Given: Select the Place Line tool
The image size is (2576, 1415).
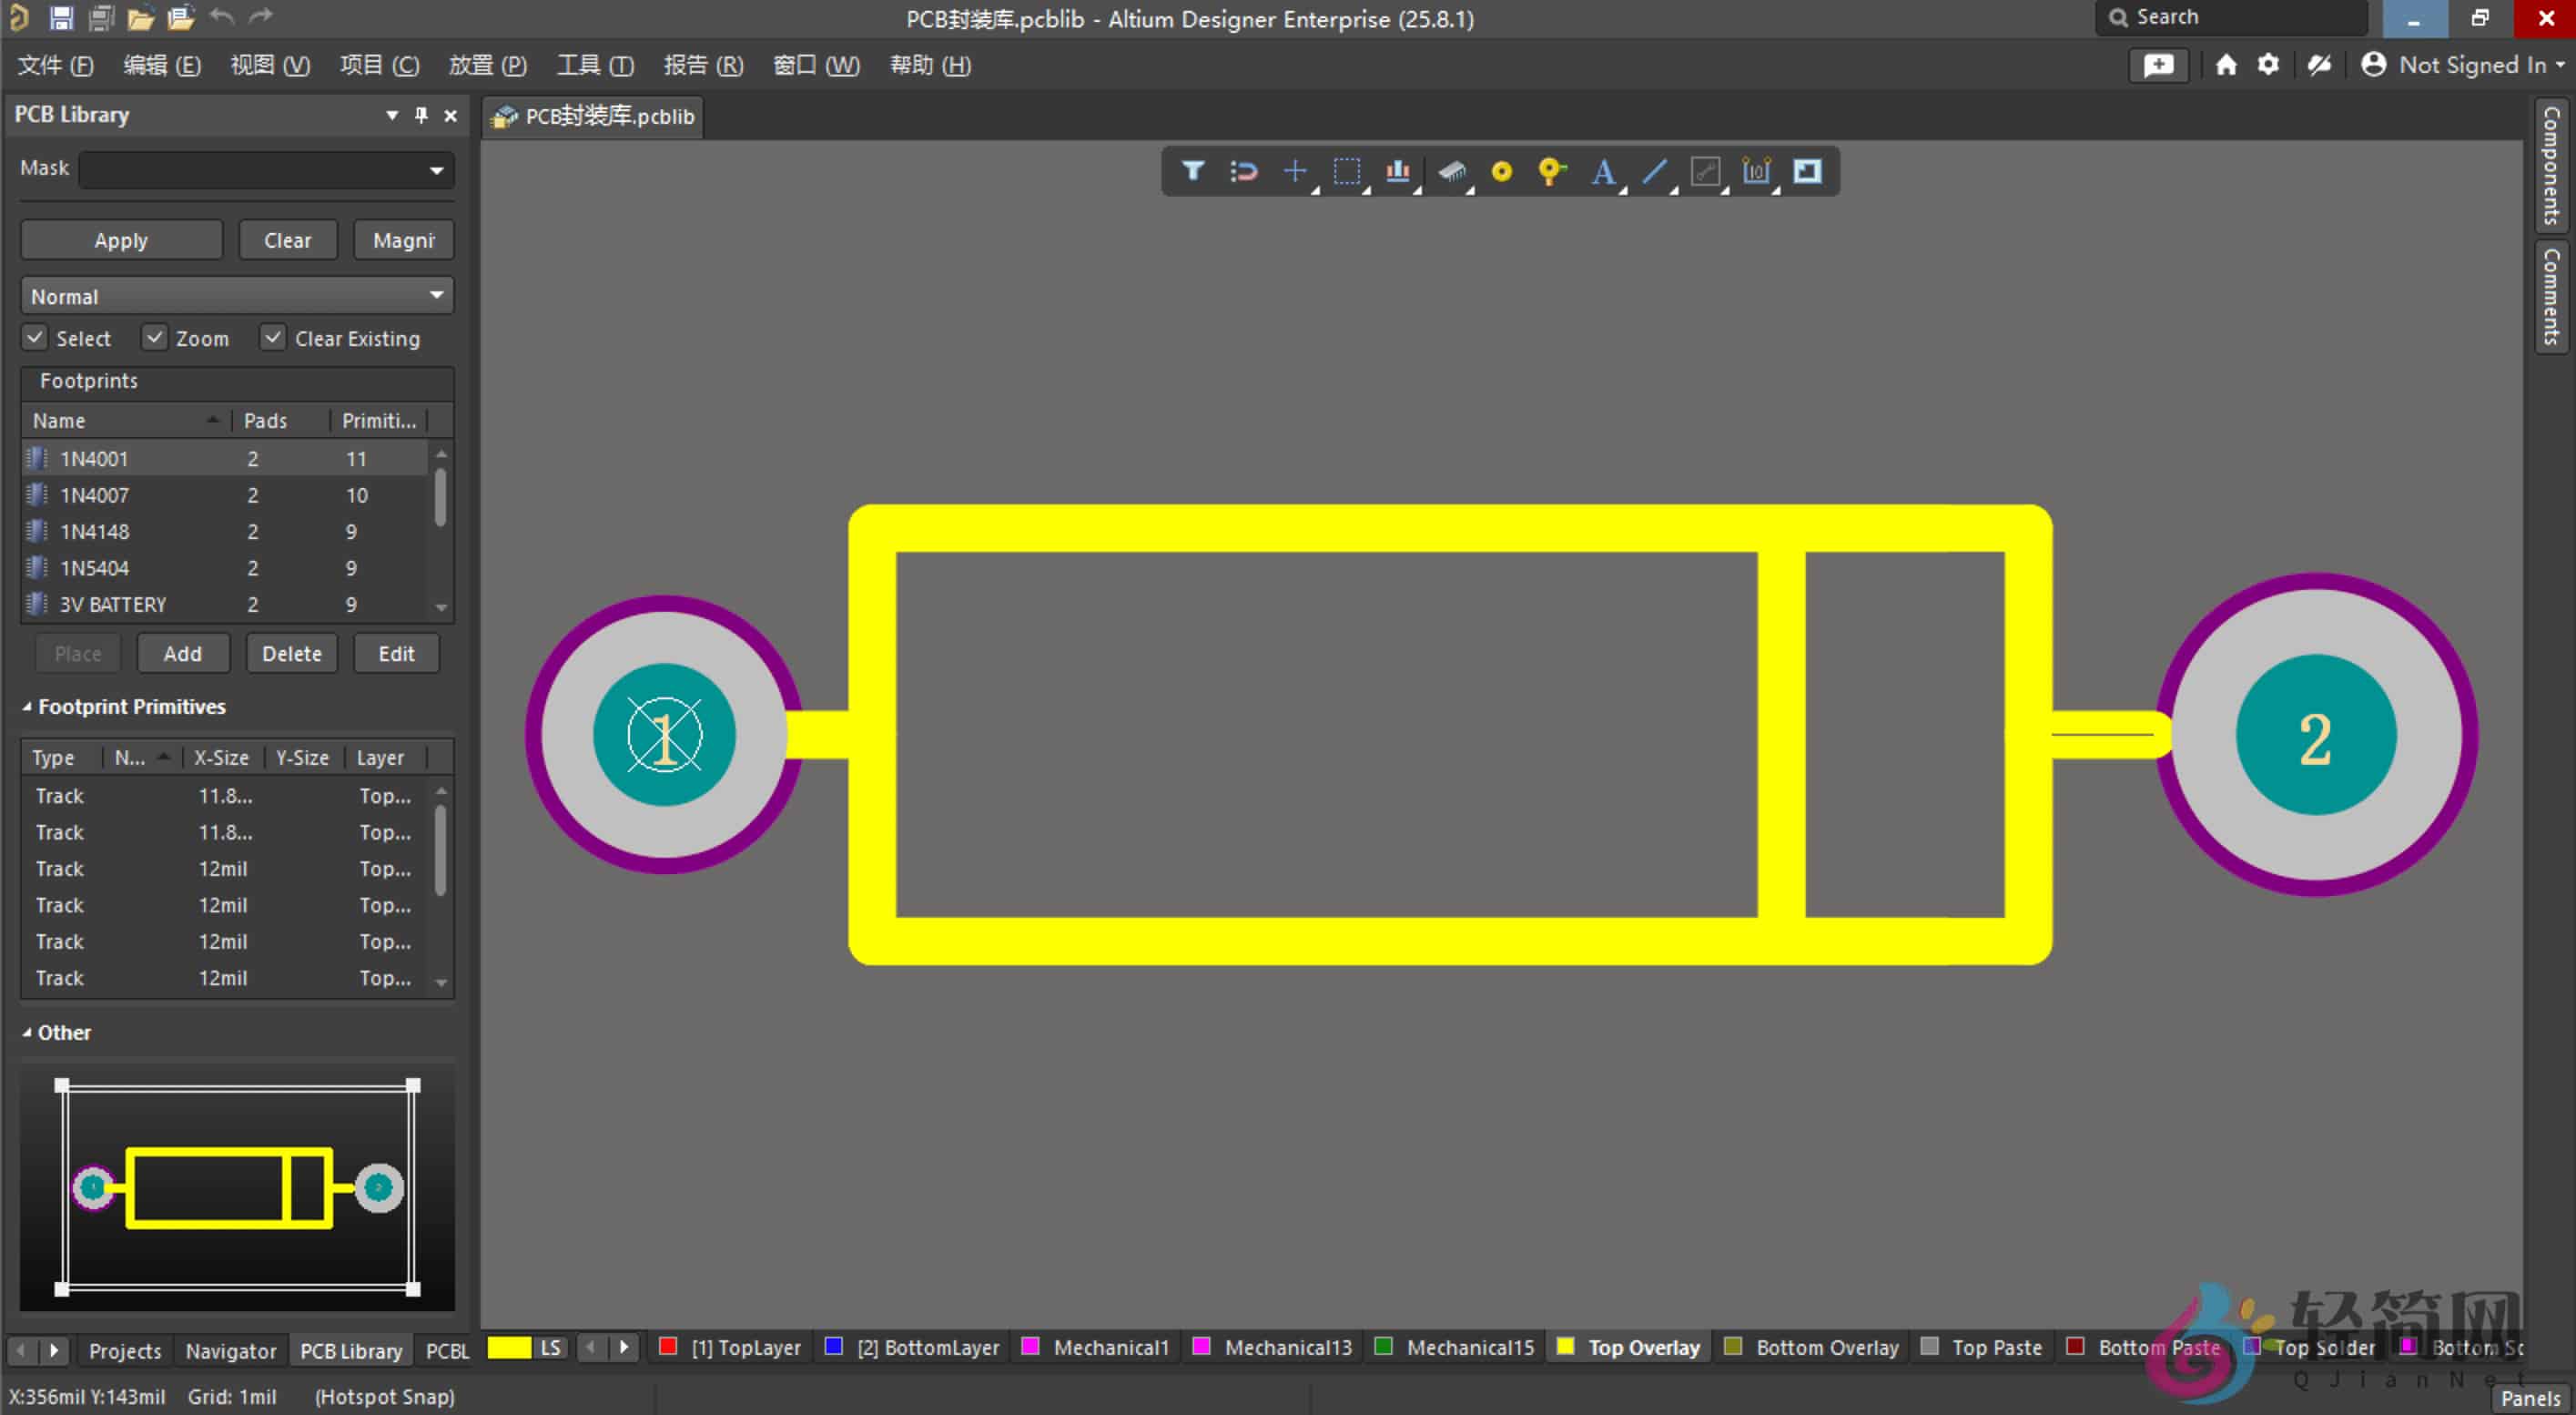Looking at the screenshot, I should point(1654,171).
